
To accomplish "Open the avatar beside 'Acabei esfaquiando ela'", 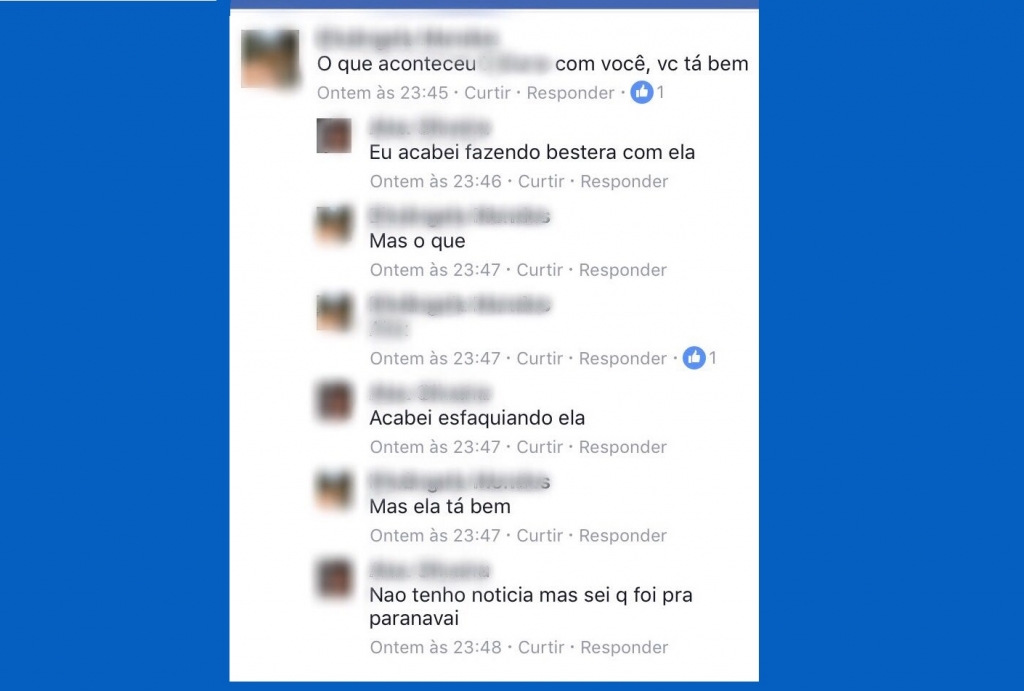I will coord(334,401).
